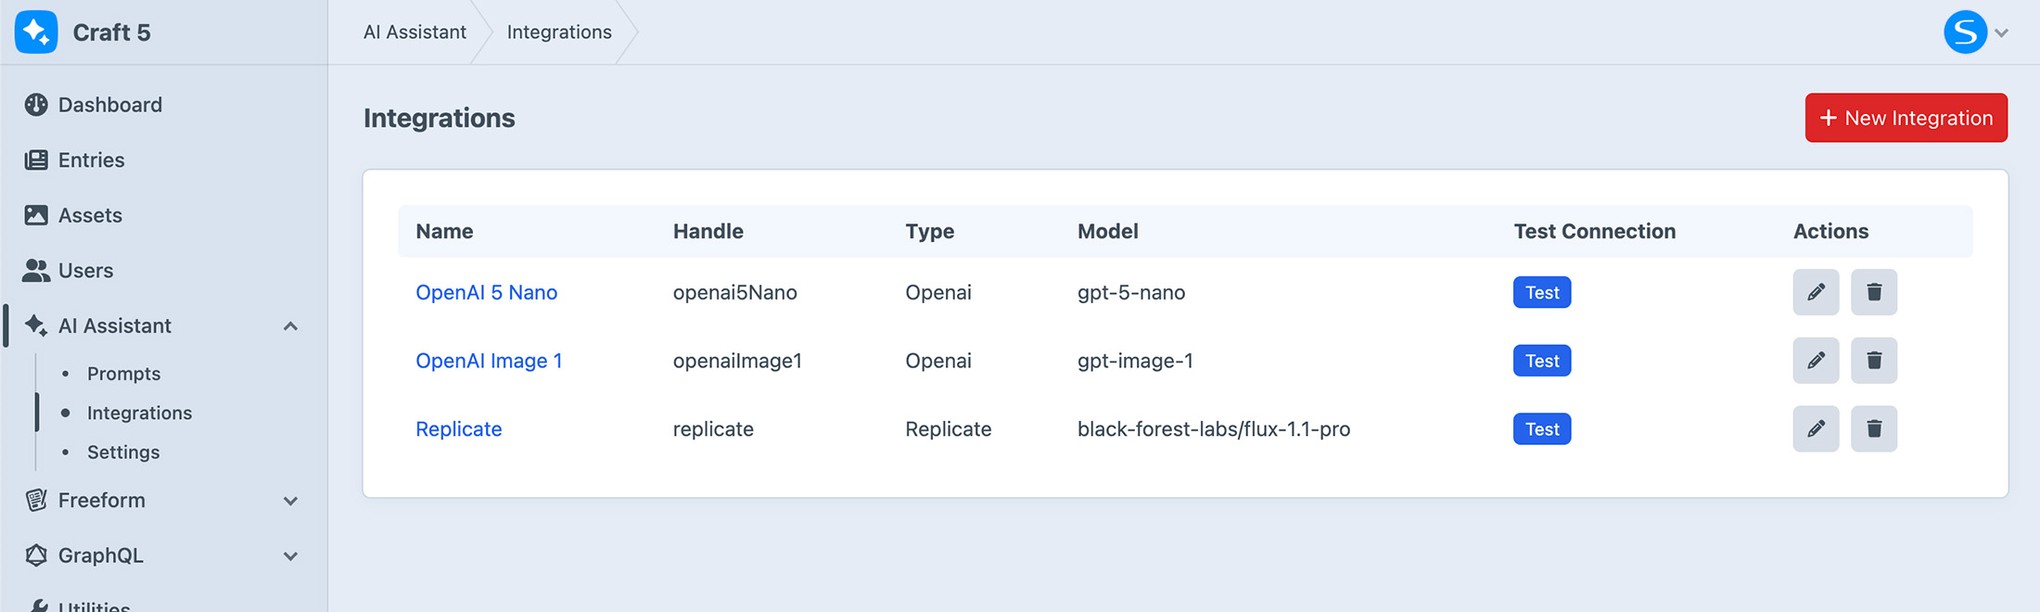Collapse the AI Assistant menu chevron
This screenshot has height=612, width=2040.
tap(291, 326)
